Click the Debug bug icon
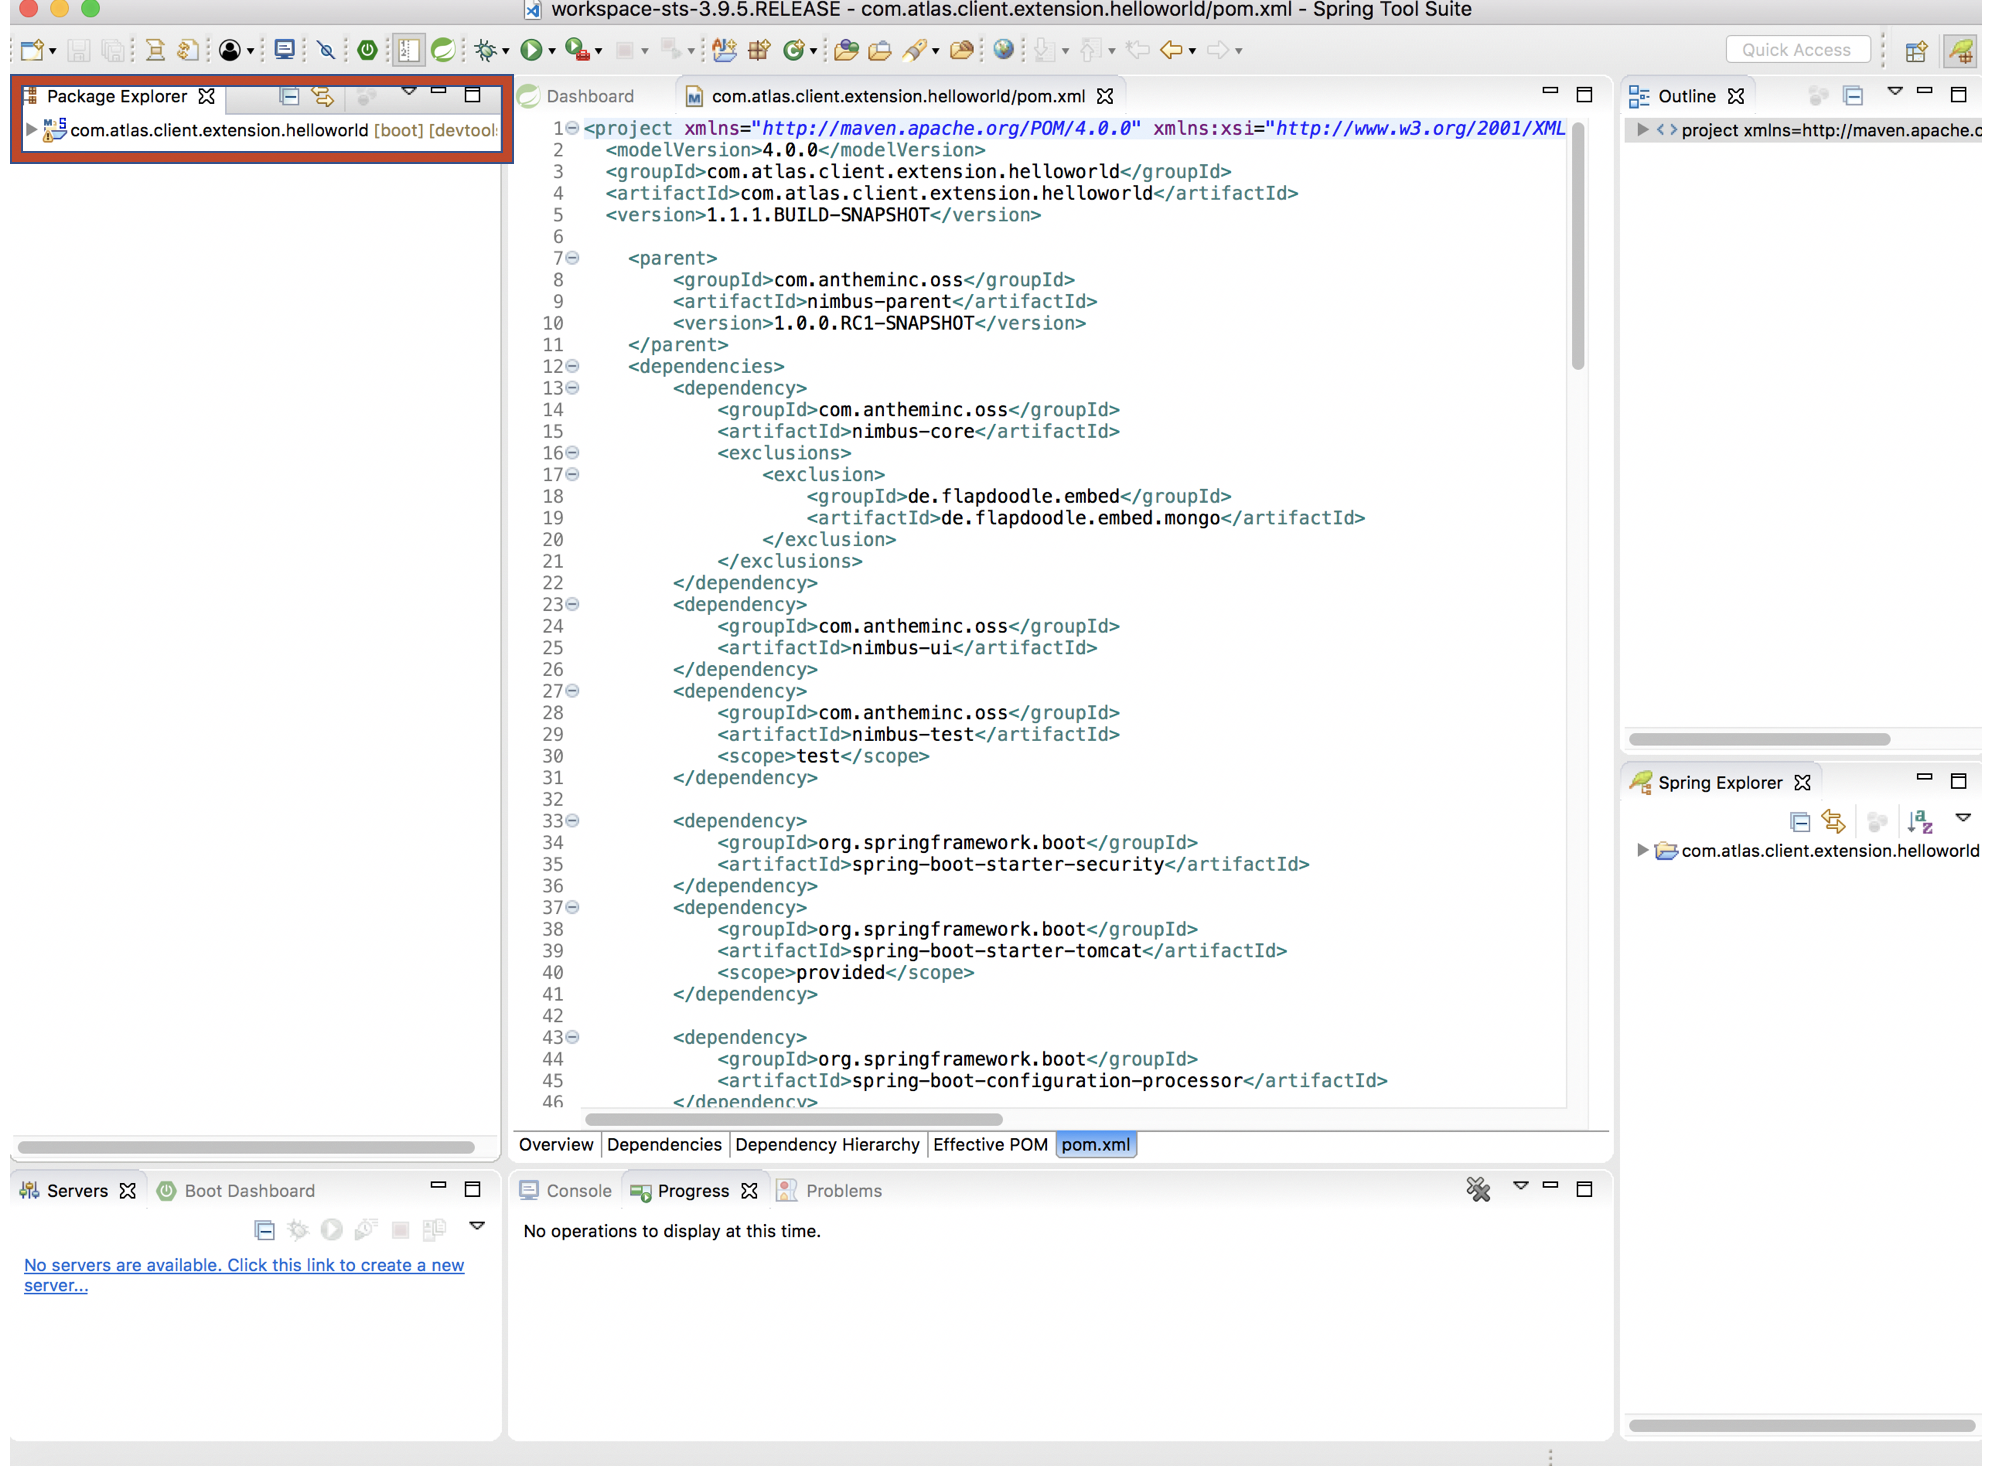Viewport: 1992px width, 1466px height. [485, 50]
